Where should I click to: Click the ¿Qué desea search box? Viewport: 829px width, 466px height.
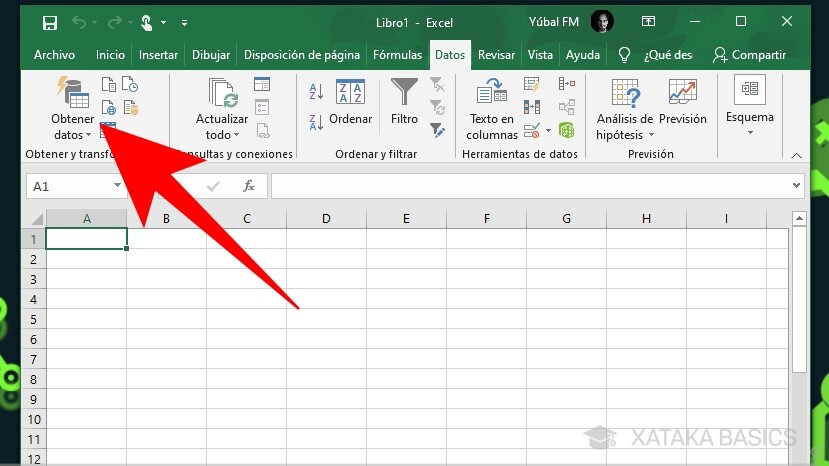click(x=668, y=55)
